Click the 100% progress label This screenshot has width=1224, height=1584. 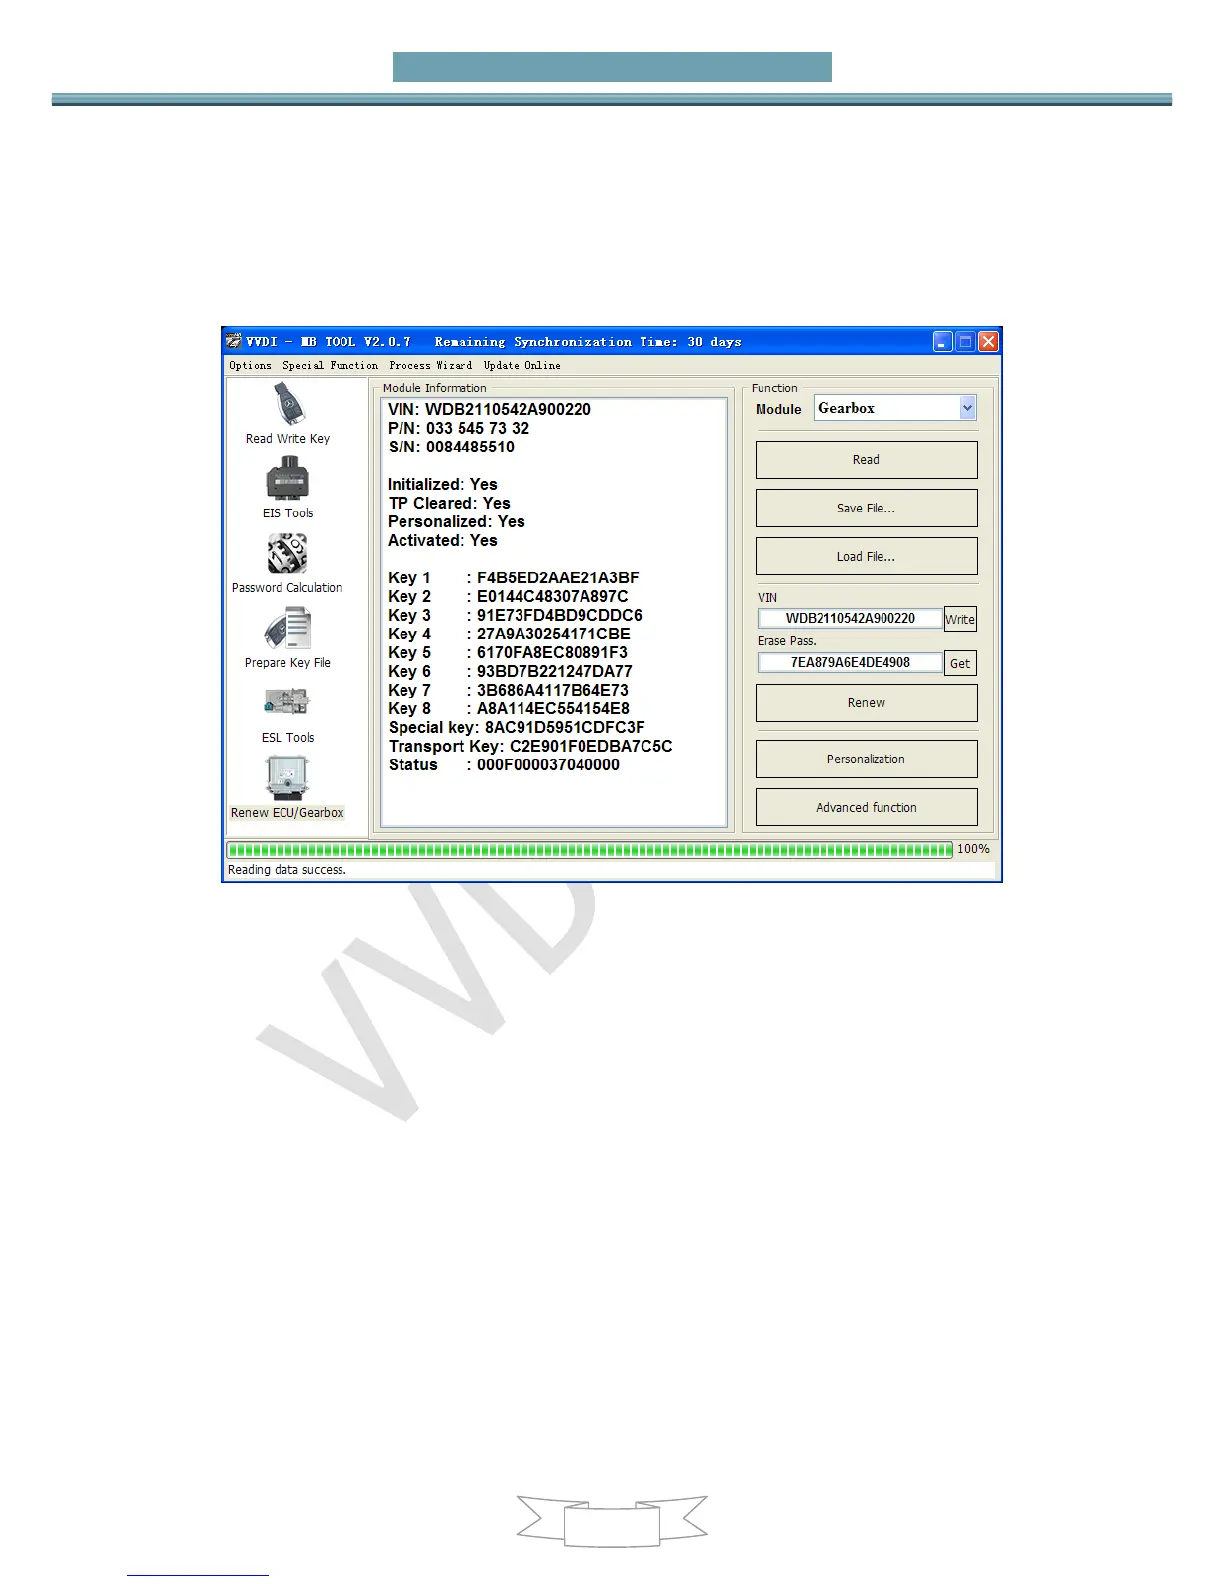tap(974, 849)
